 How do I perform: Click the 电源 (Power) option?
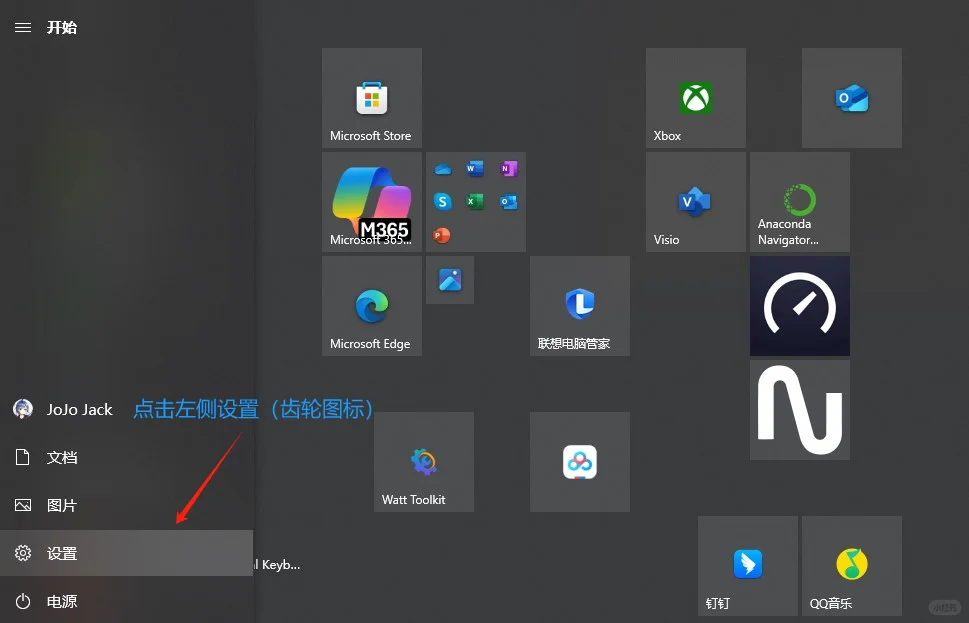click(x=62, y=601)
